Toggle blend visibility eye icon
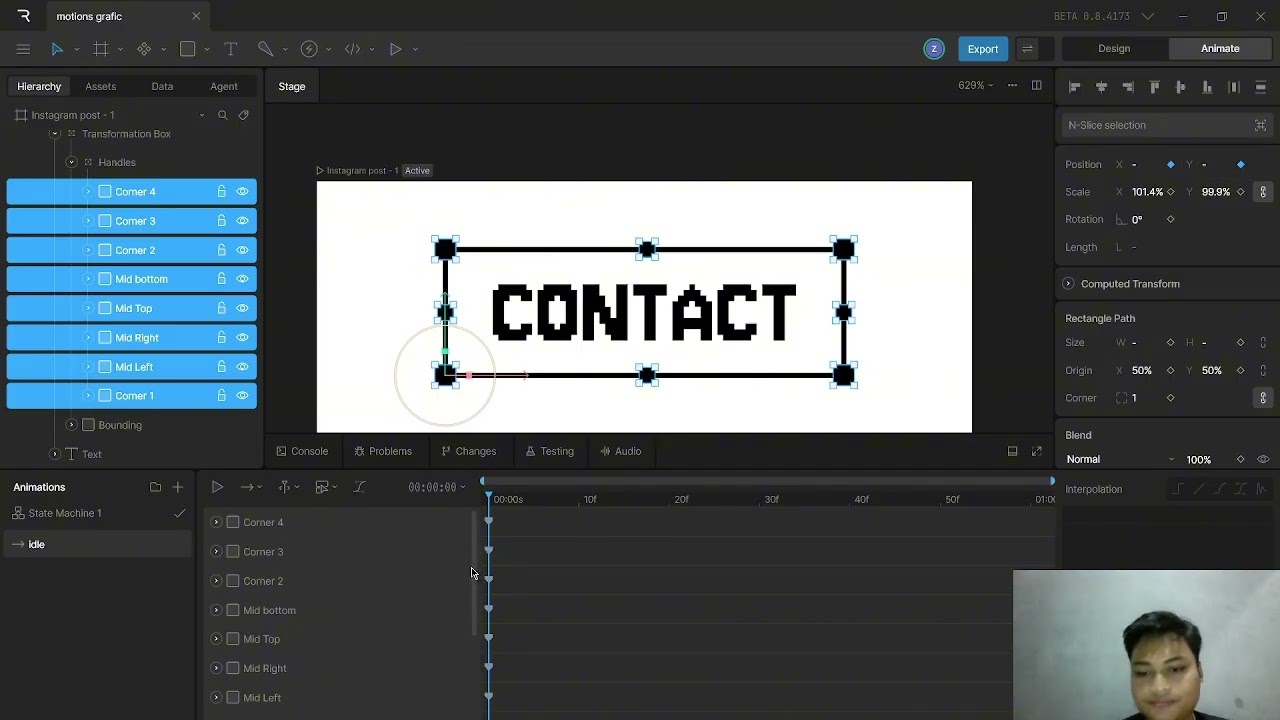 point(1263,460)
